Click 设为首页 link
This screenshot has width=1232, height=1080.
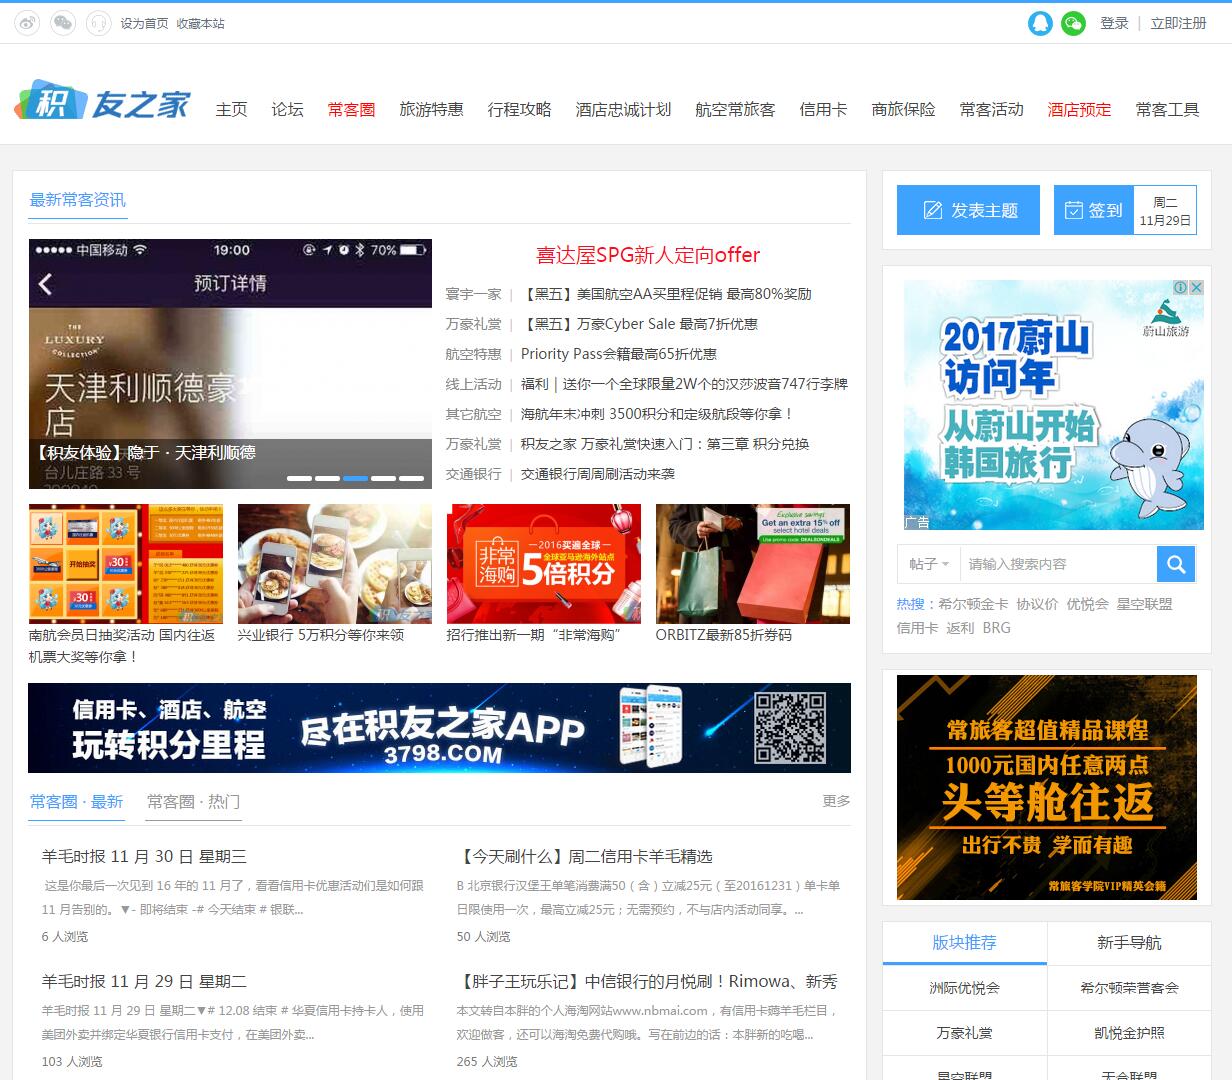[144, 23]
